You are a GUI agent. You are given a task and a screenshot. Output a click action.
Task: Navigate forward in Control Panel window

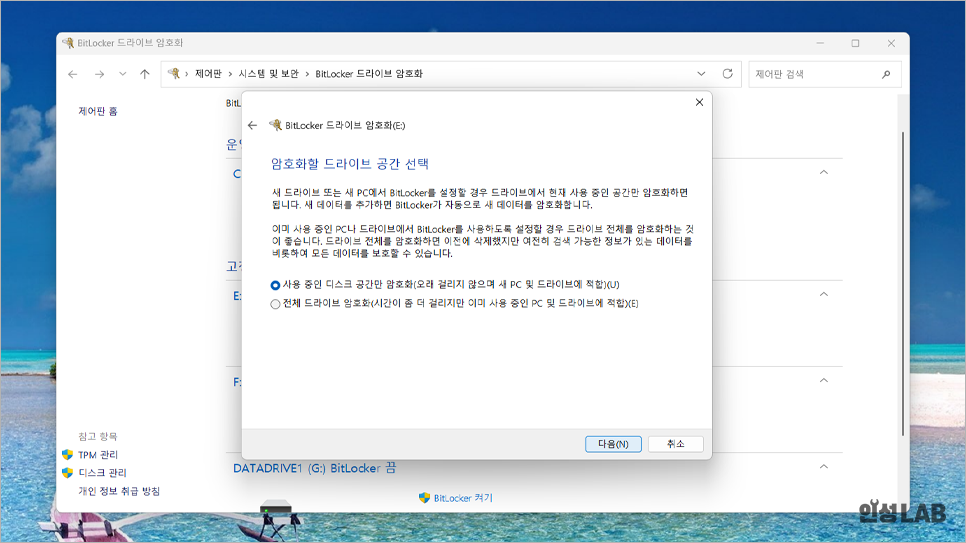tap(99, 74)
